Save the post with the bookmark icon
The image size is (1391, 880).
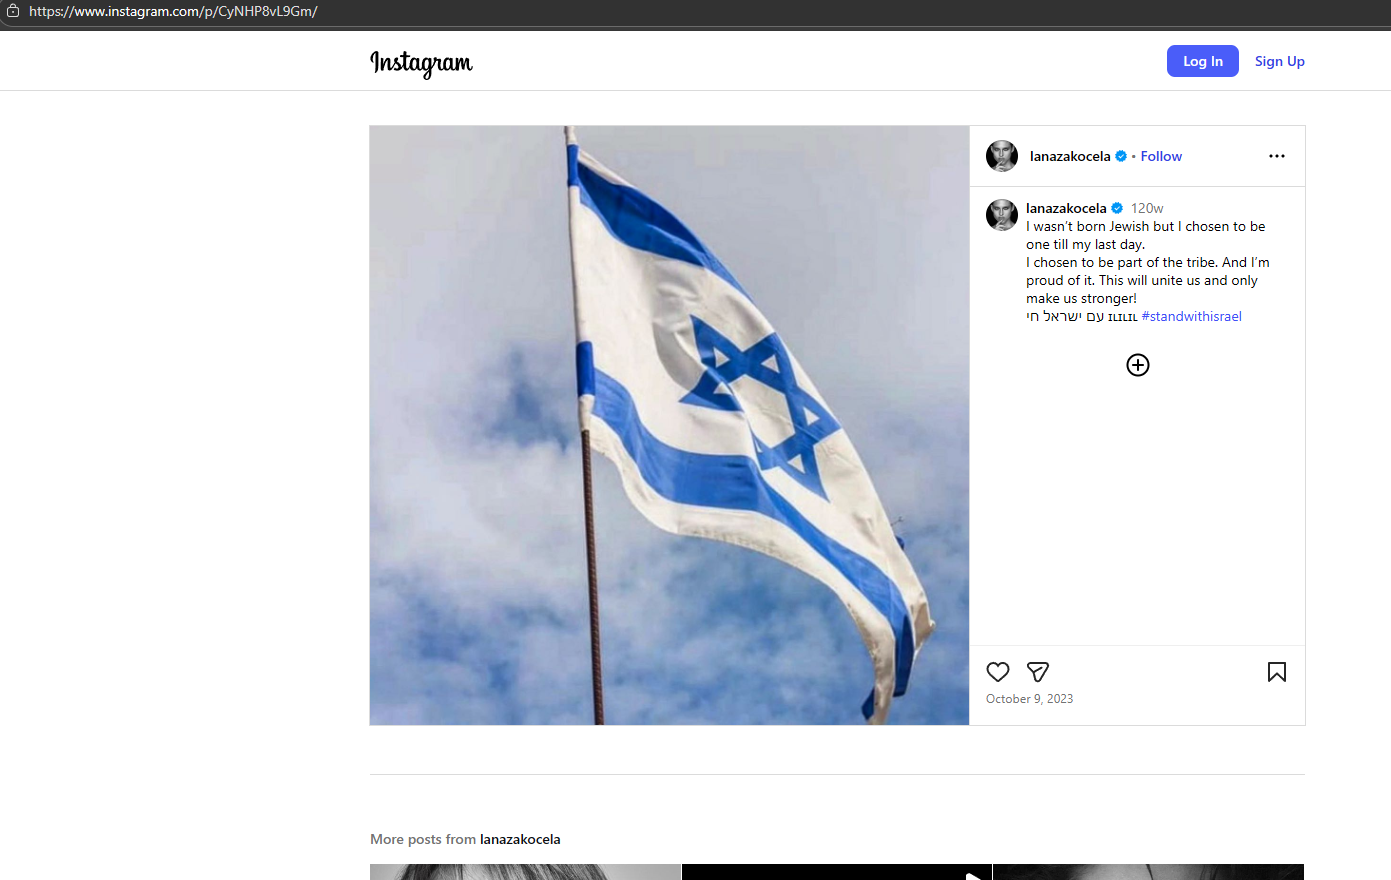1277,672
